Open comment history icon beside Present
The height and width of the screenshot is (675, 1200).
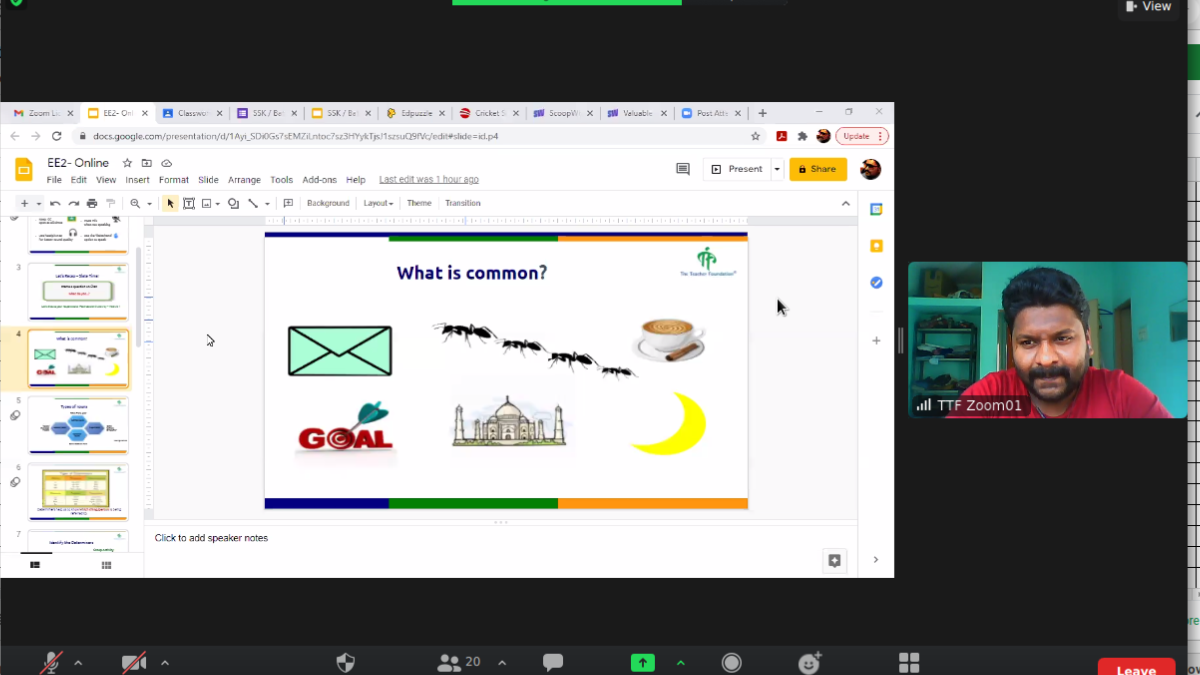tap(683, 169)
